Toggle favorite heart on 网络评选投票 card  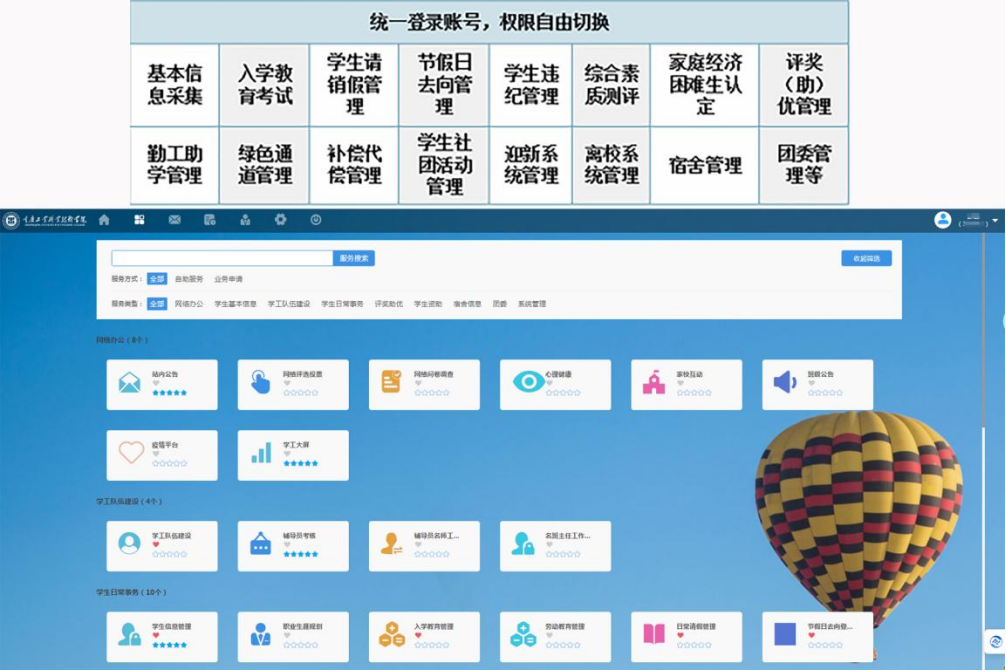click(x=287, y=383)
